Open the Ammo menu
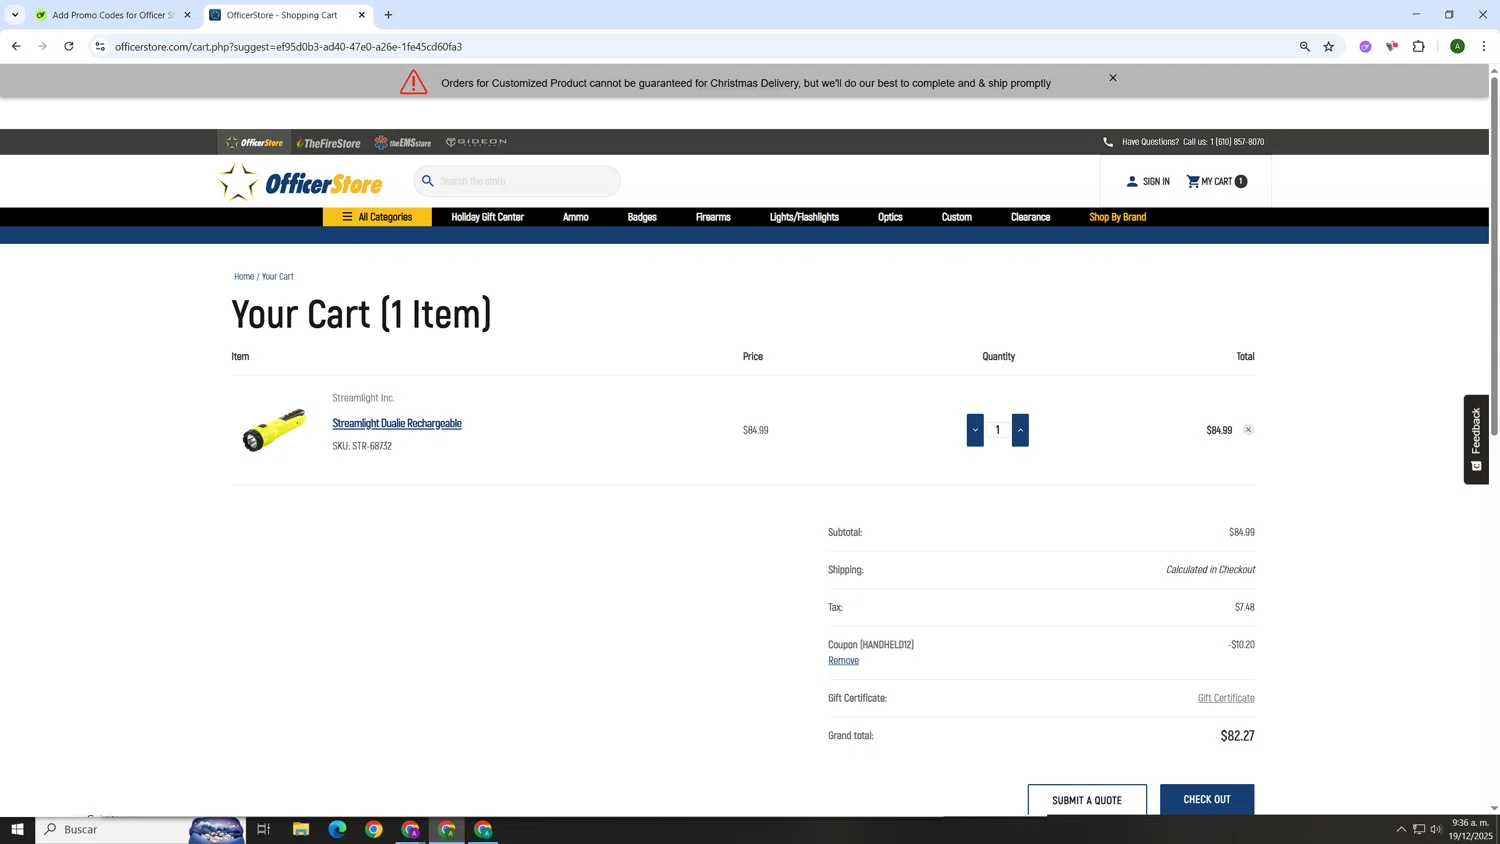The image size is (1500, 844). point(575,217)
